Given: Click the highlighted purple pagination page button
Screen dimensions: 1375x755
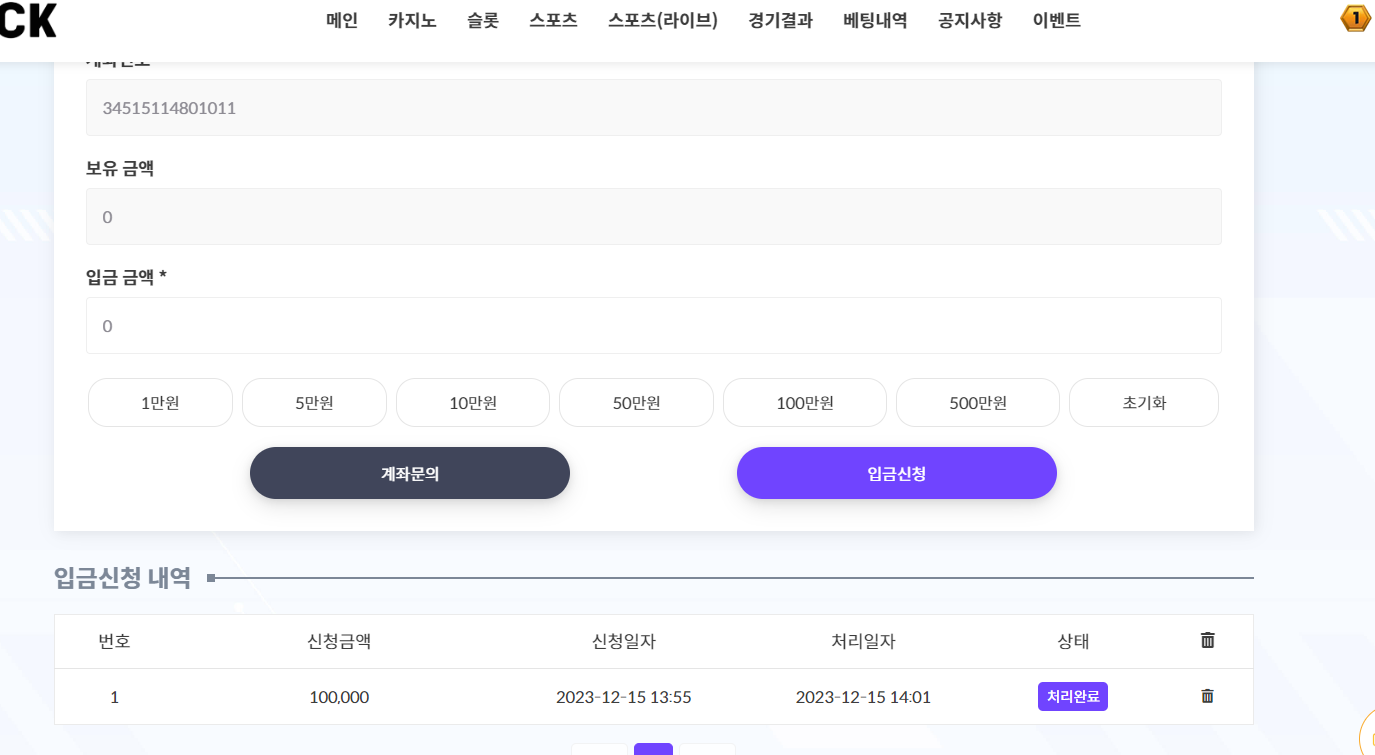Looking at the screenshot, I should pos(653,749).
